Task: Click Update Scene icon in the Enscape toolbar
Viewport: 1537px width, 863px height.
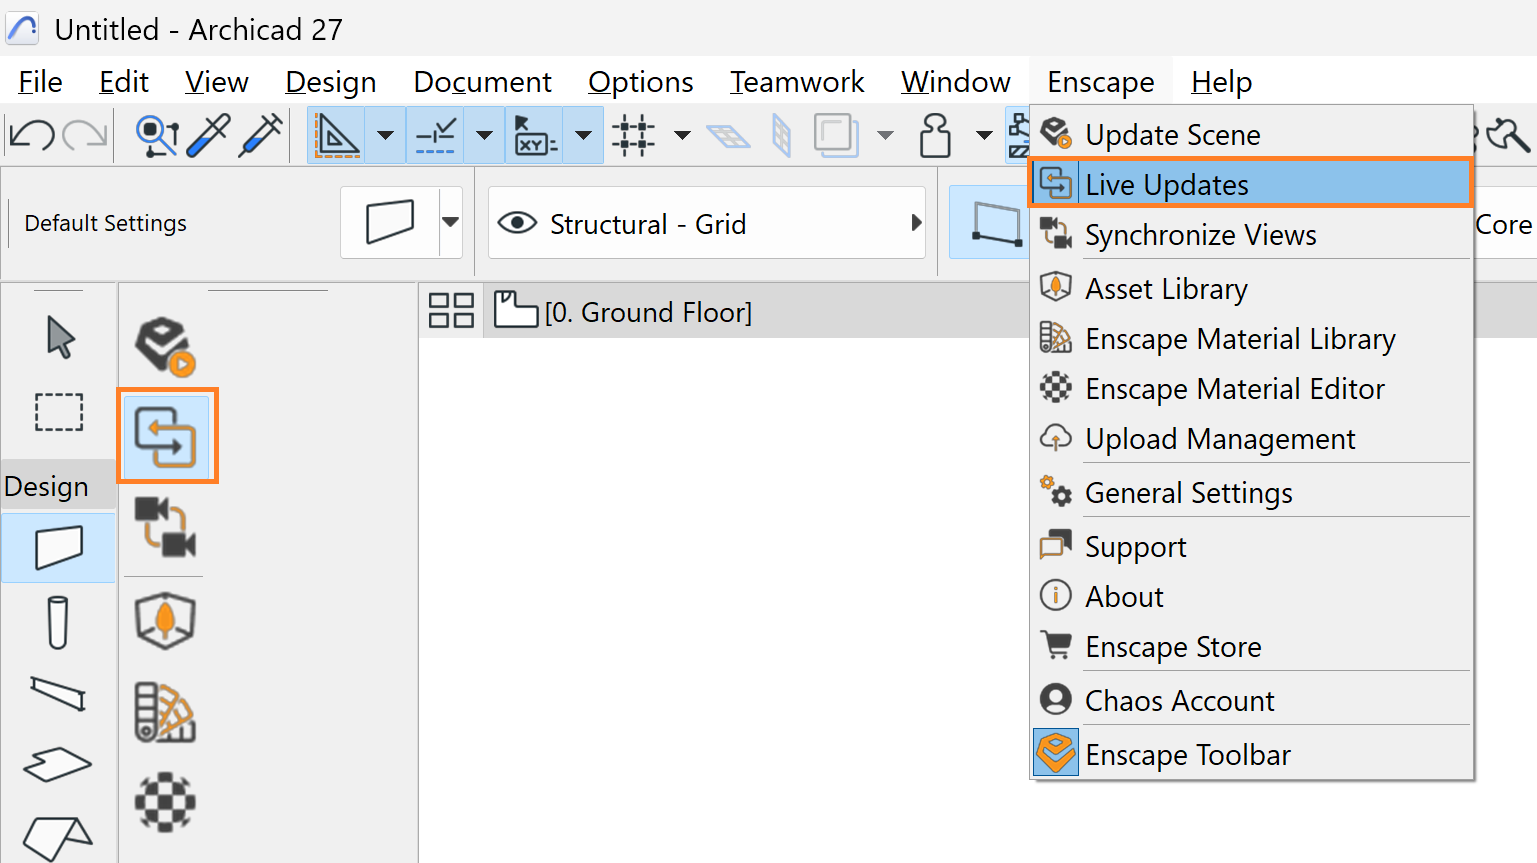Action: (166, 346)
